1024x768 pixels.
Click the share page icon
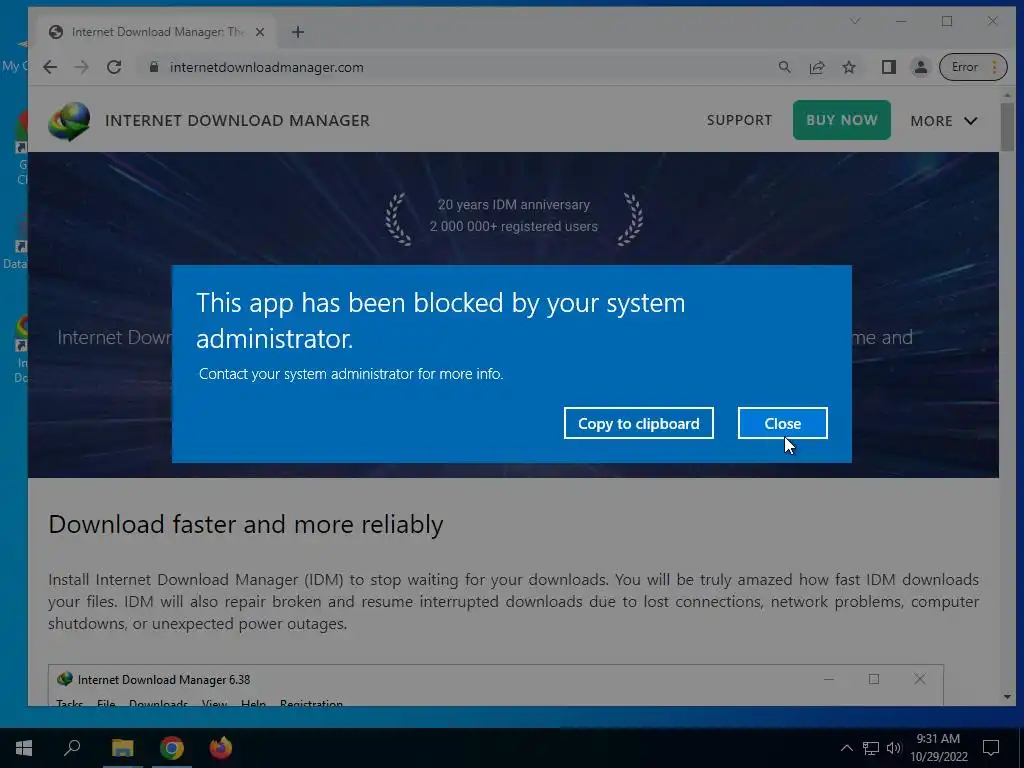(x=817, y=67)
